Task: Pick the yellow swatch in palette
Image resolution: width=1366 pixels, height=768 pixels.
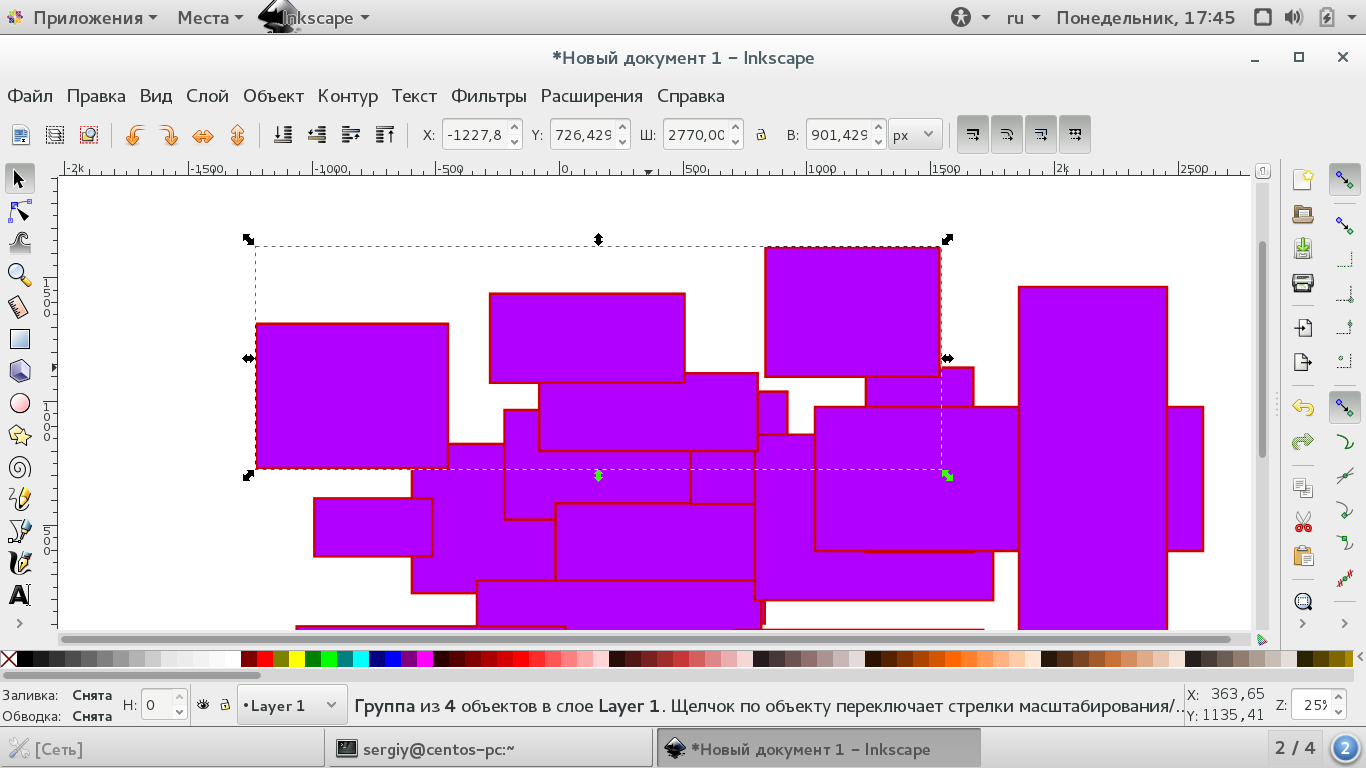Action: pos(297,659)
